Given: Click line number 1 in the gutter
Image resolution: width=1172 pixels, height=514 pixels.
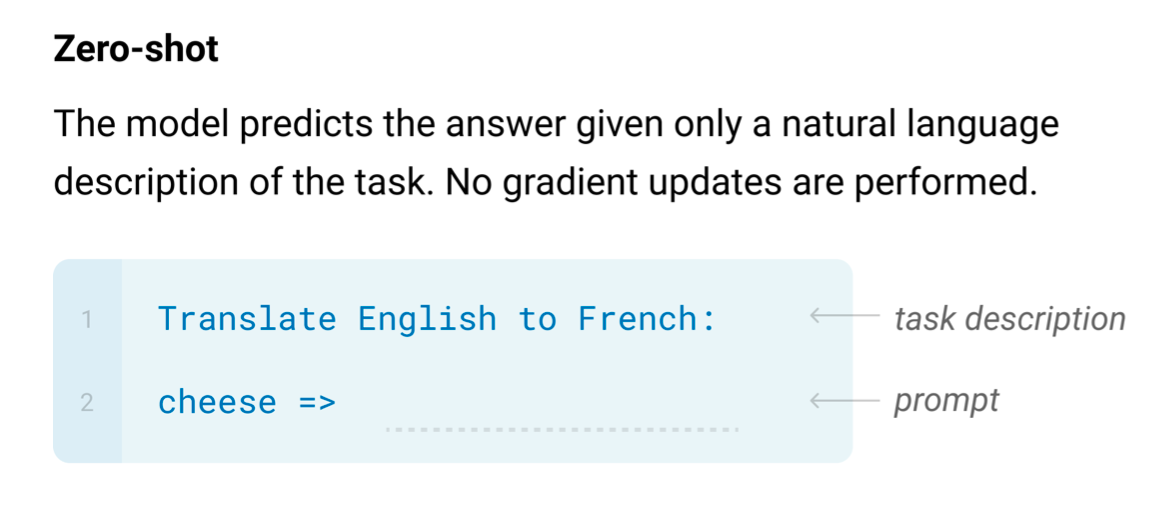Looking at the screenshot, I should tap(87, 320).
